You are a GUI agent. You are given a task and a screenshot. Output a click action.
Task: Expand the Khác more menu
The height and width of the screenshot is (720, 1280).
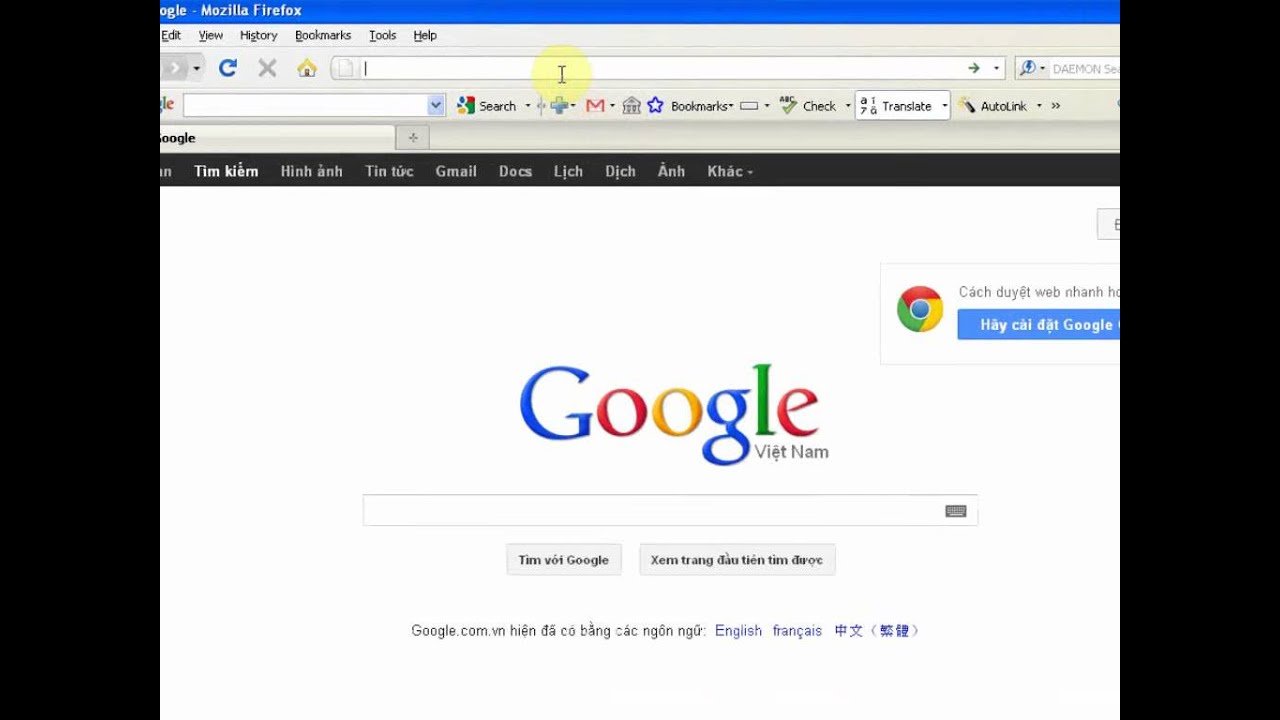click(x=730, y=171)
